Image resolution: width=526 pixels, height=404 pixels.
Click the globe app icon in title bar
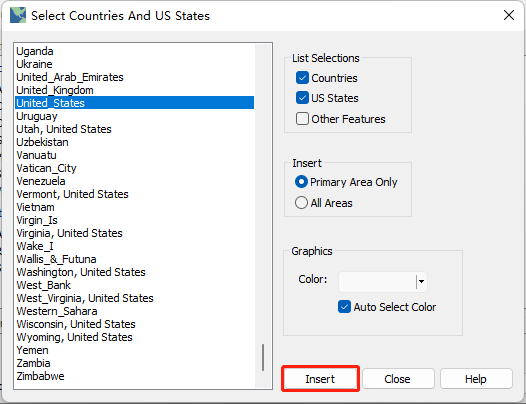coord(18,15)
